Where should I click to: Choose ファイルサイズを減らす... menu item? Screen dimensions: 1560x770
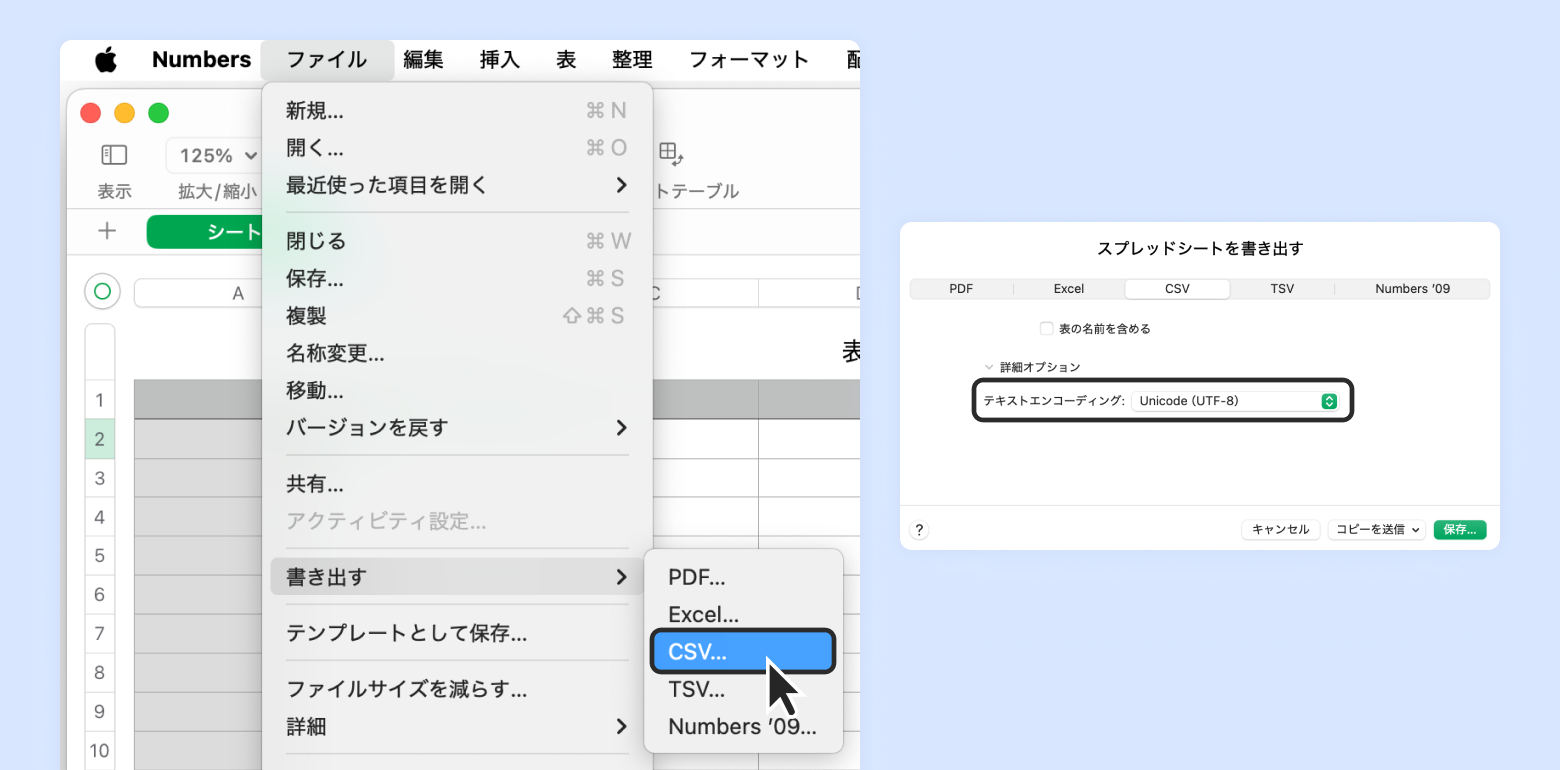click(457, 689)
